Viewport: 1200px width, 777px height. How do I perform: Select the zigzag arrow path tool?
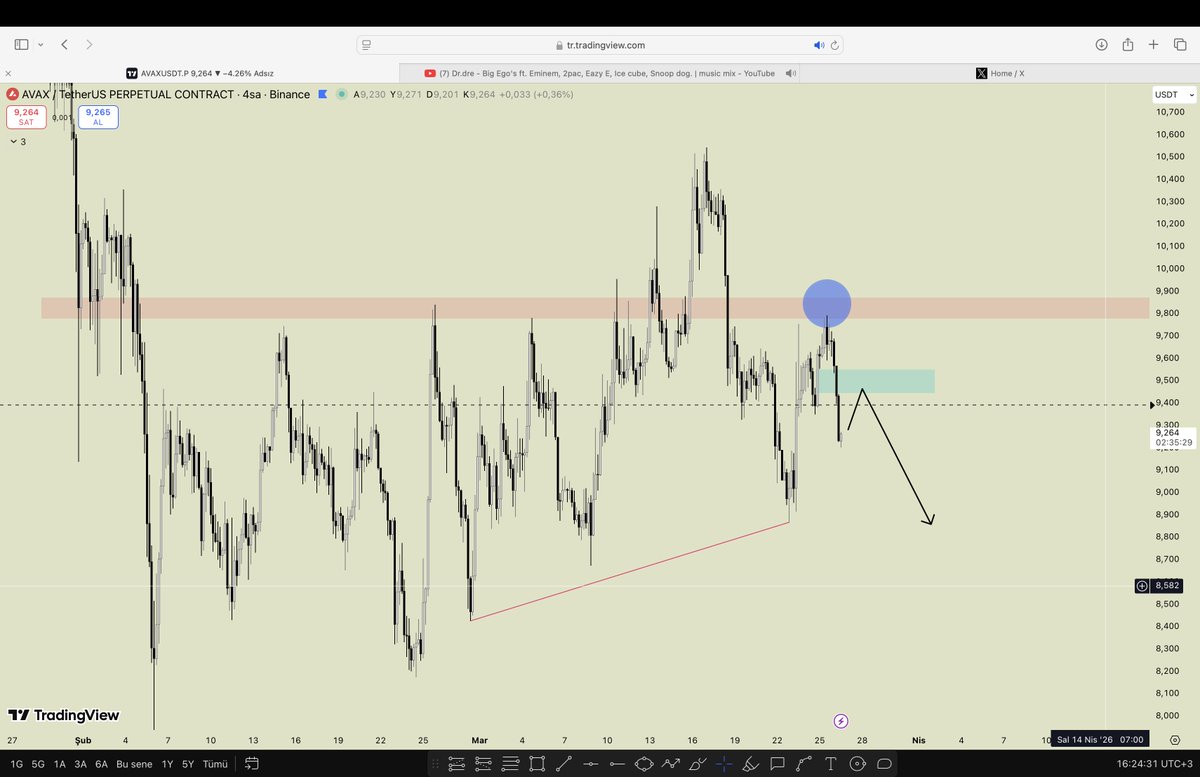tap(670, 764)
